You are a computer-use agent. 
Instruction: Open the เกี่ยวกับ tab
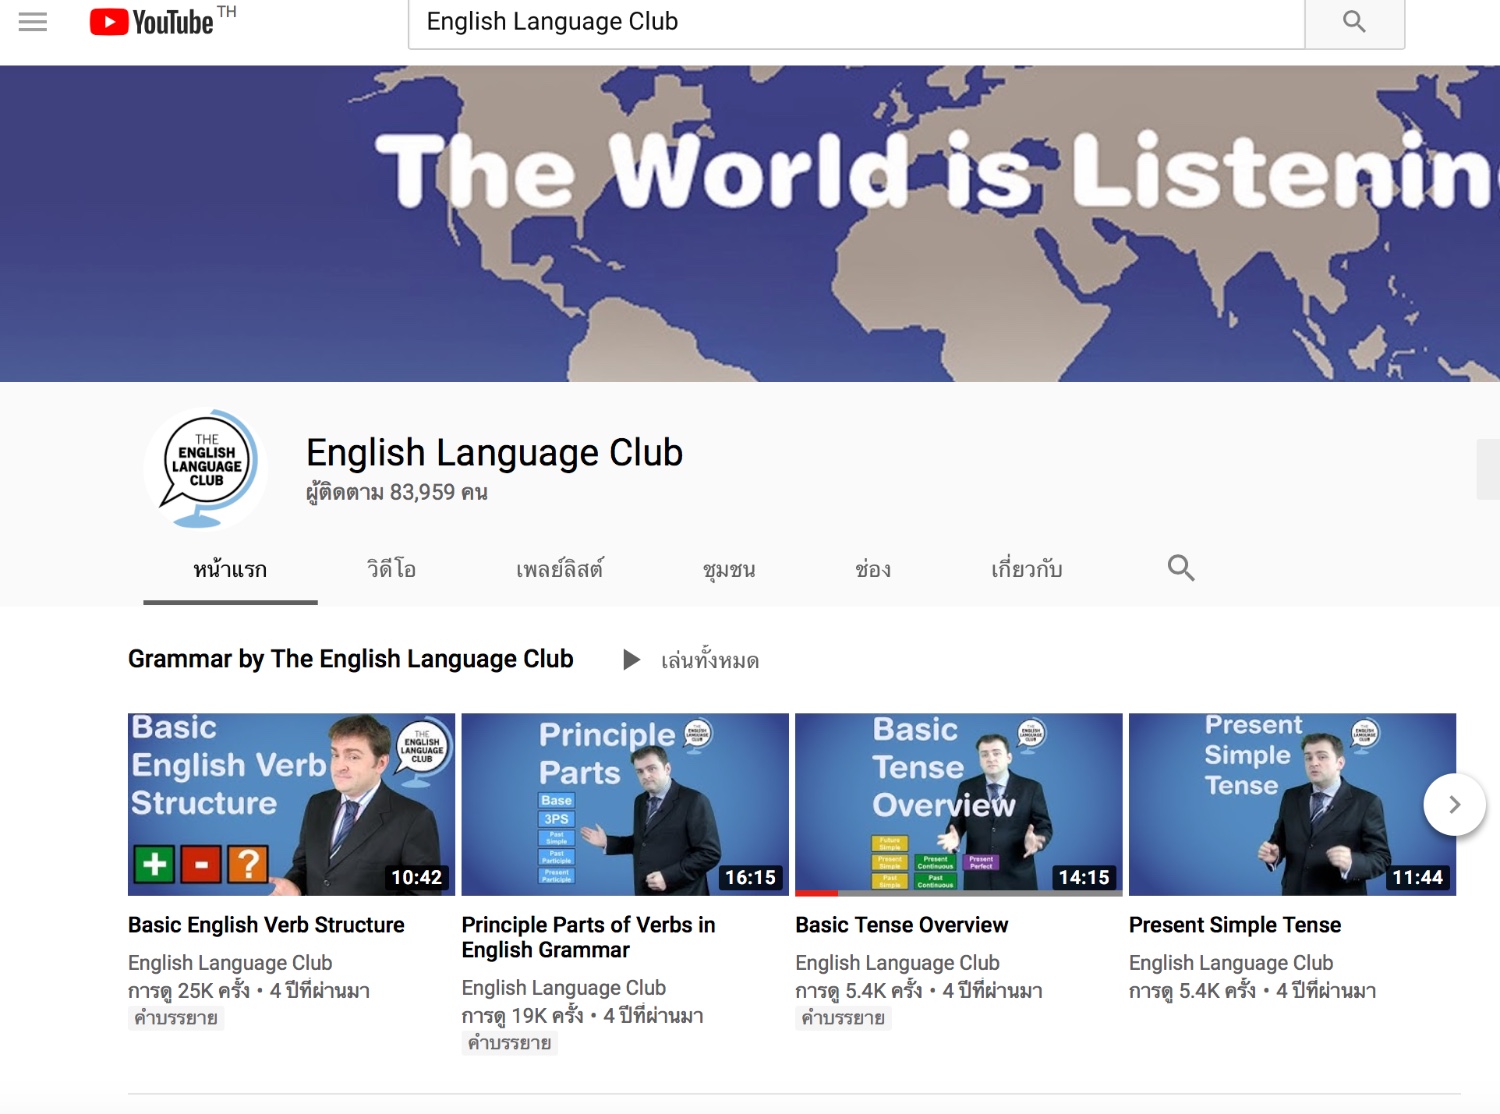[1026, 570]
